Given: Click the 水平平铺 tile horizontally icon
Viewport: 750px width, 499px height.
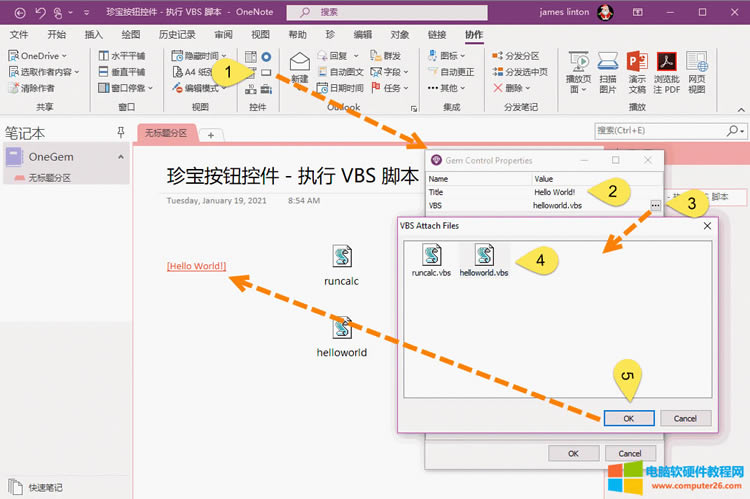Looking at the screenshot, I should click(123, 56).
